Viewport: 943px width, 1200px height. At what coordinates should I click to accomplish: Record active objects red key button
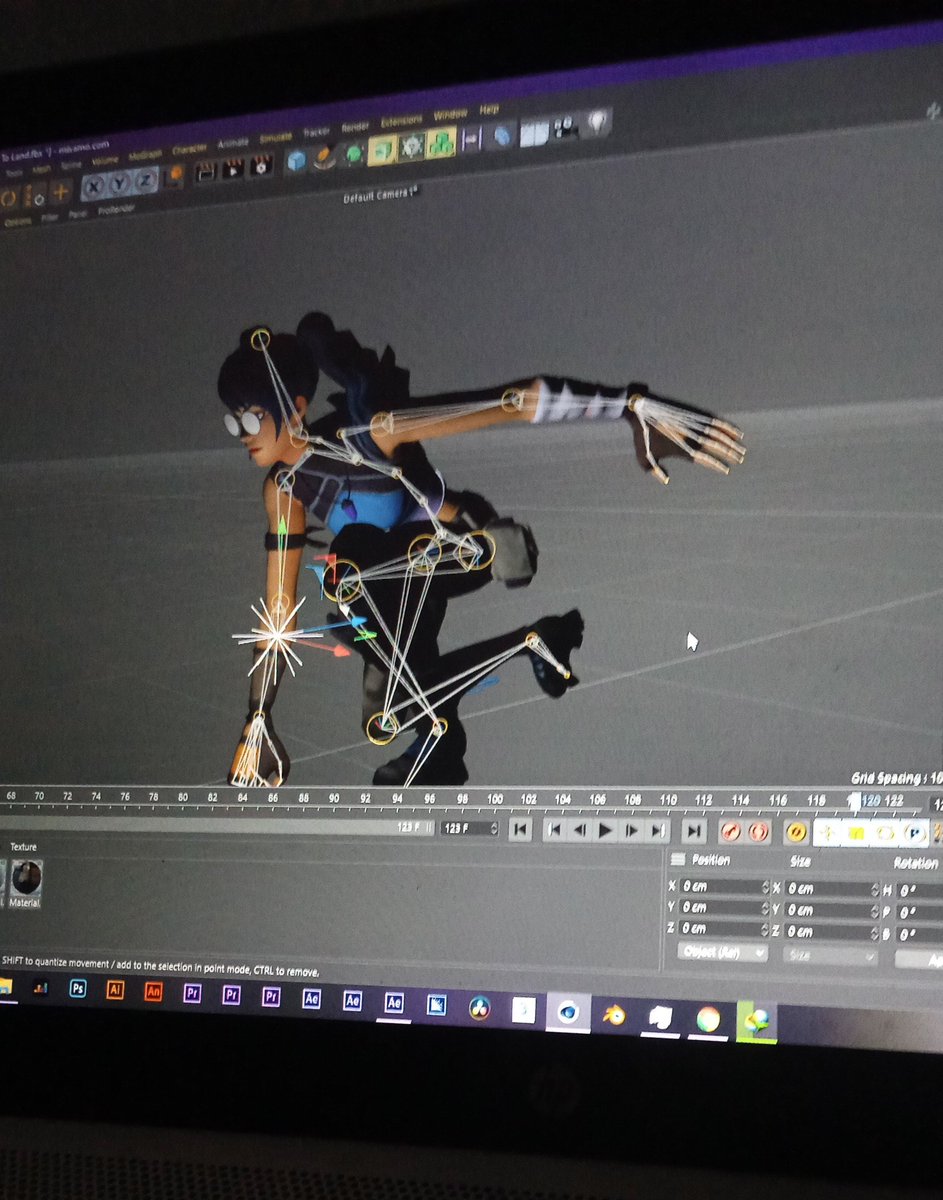point(731,830)
